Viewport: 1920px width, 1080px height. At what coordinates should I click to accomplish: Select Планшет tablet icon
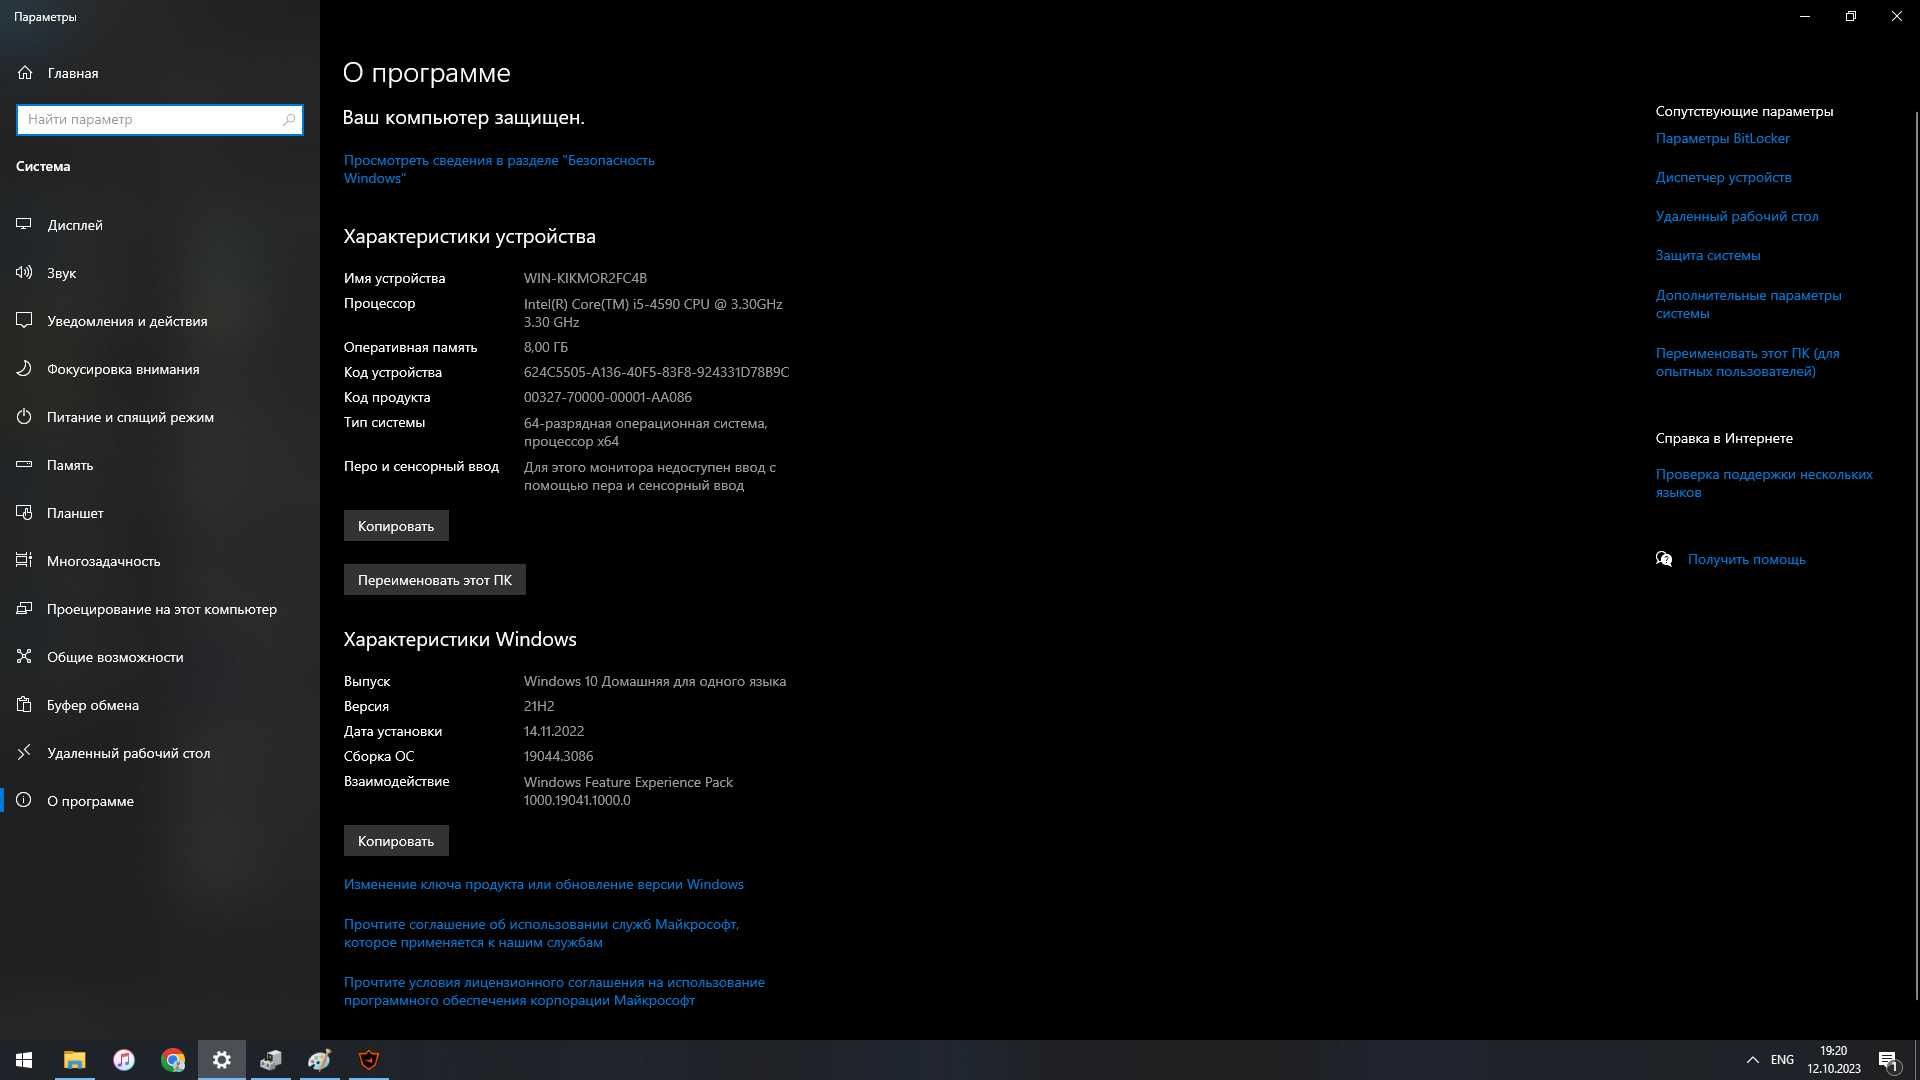[x=24, y=513]
